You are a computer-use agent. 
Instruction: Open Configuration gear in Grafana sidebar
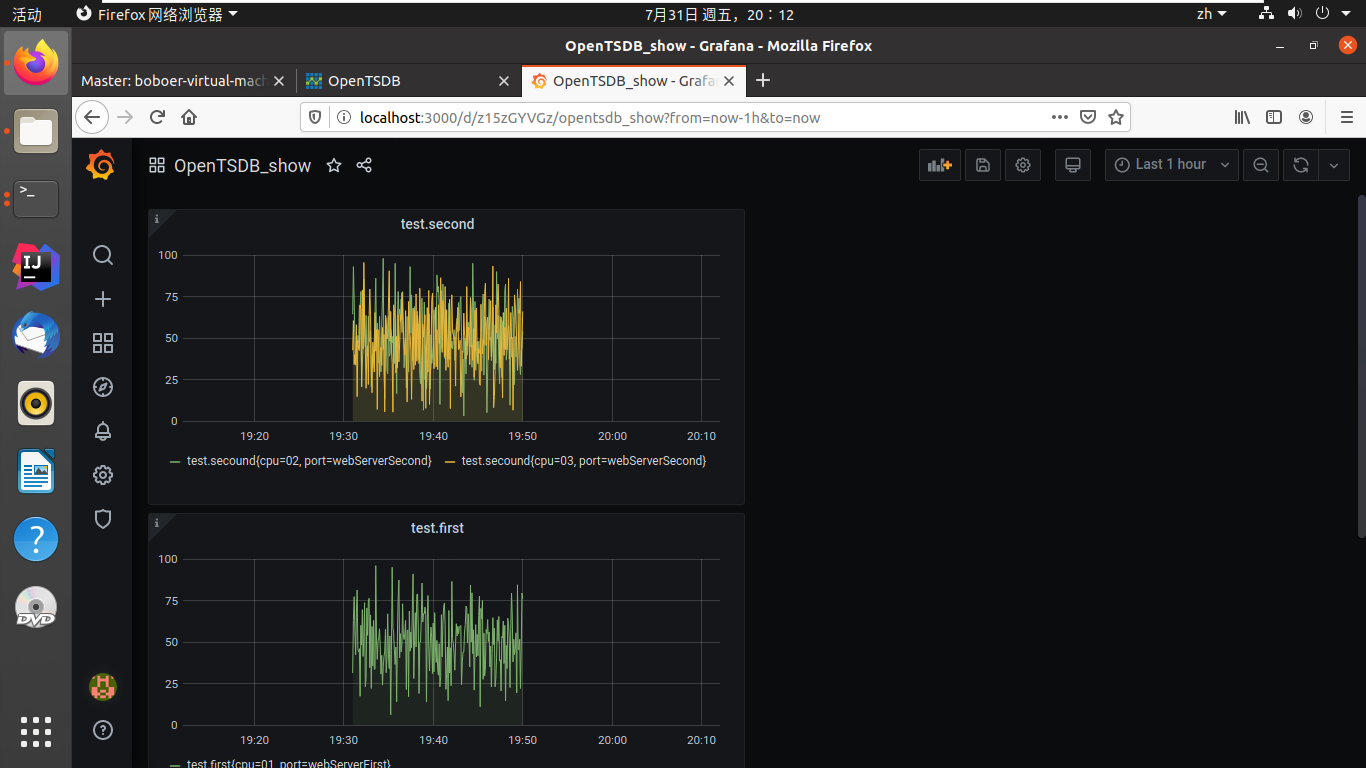(102, 475)
